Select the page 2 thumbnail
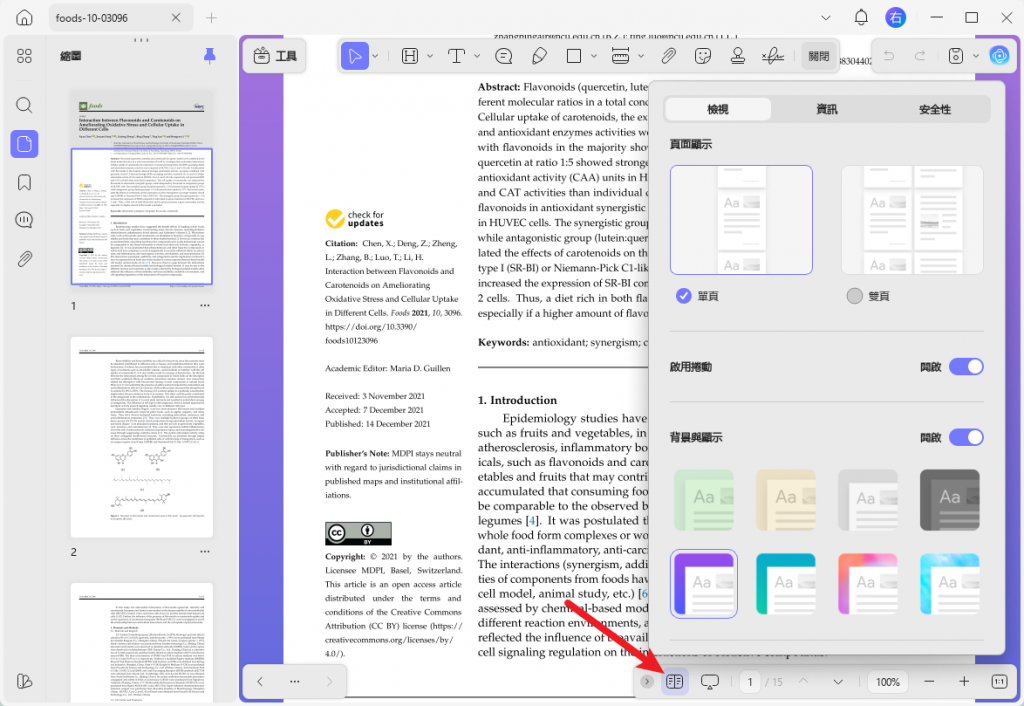1024x706 pixels. [142, 437]
